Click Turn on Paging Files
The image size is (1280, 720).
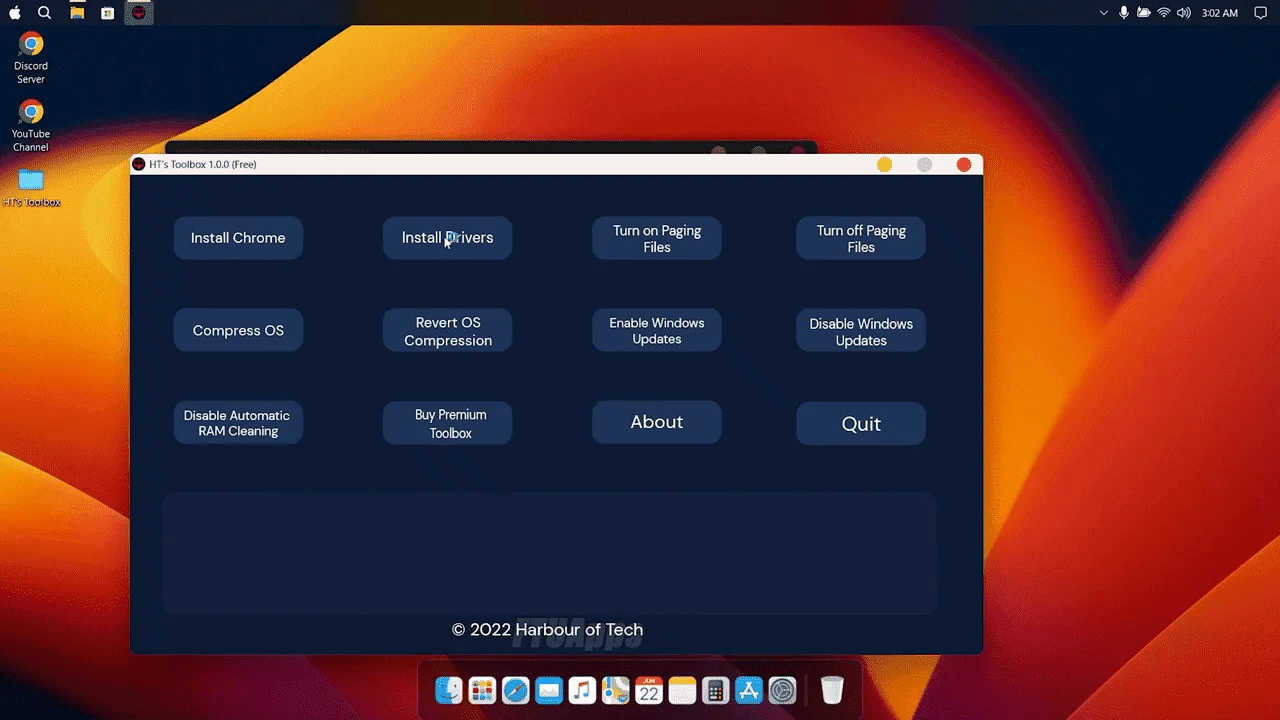tap(657, 238)
